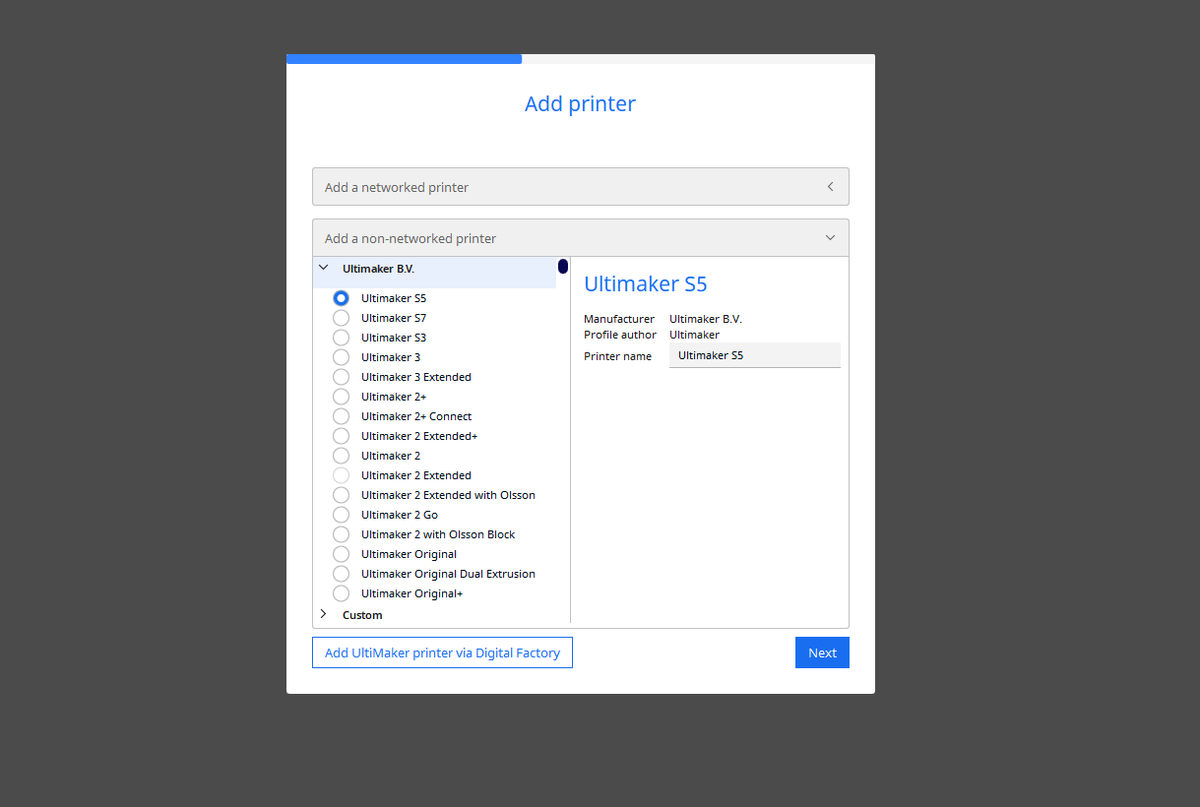Choose the Ultimaker 2 Go printer

coord(341,515)
